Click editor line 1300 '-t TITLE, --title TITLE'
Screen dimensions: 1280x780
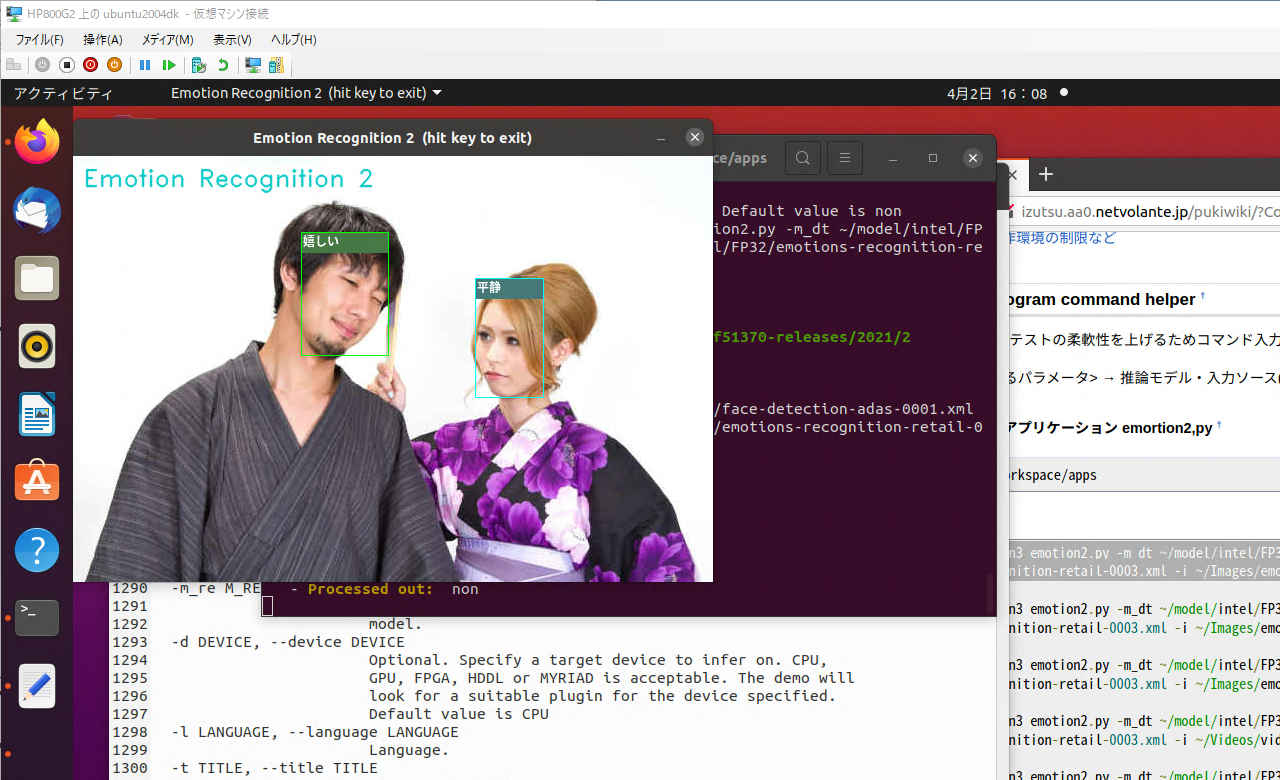pyautogui.click(x=274, y=768)
